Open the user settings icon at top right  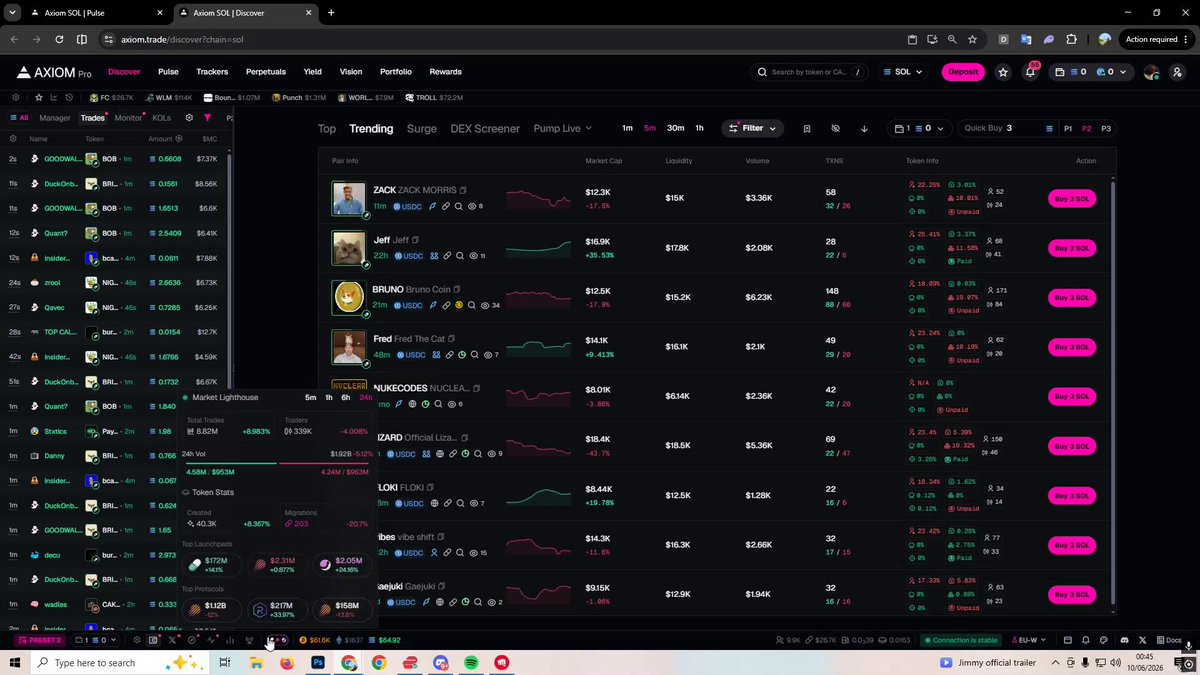point(1176,72)
